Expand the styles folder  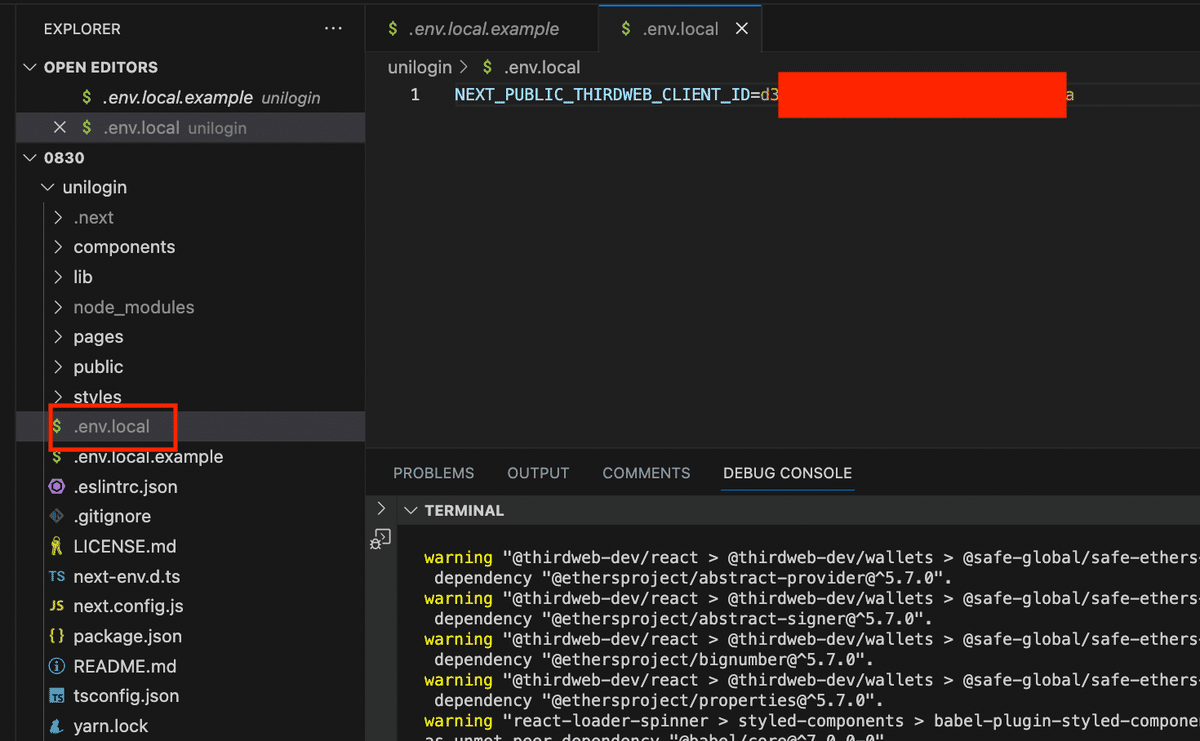click(x=58, y=397)
